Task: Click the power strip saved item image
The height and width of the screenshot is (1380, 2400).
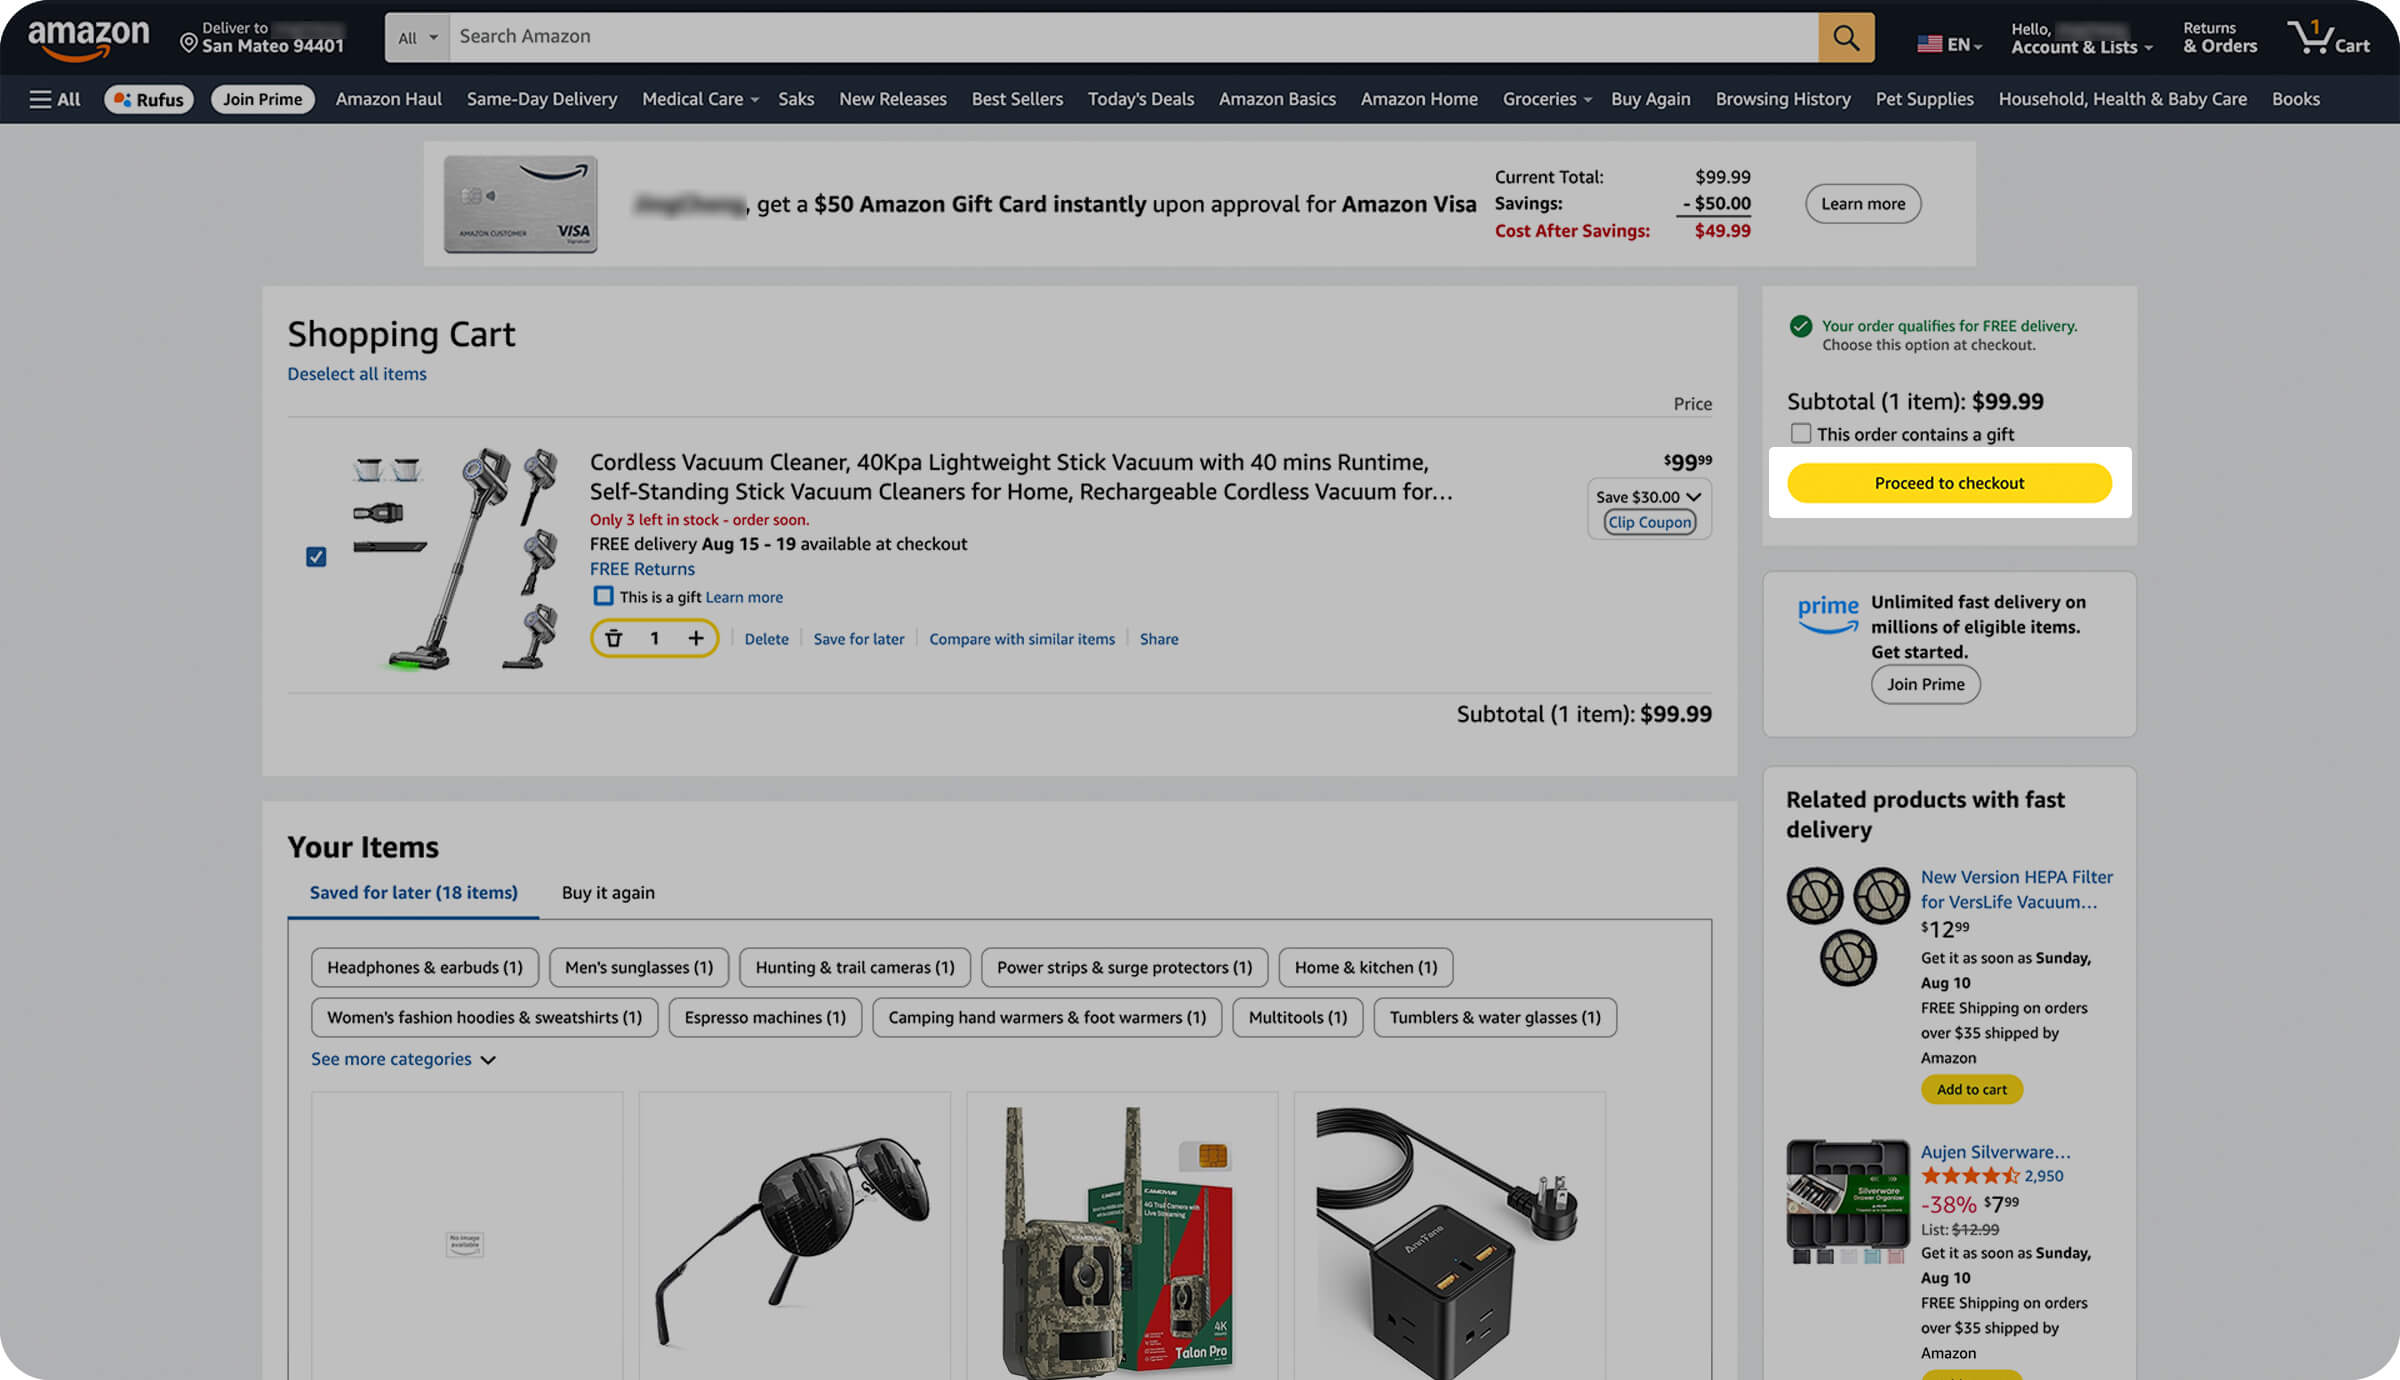Action: [1448, 1242]
